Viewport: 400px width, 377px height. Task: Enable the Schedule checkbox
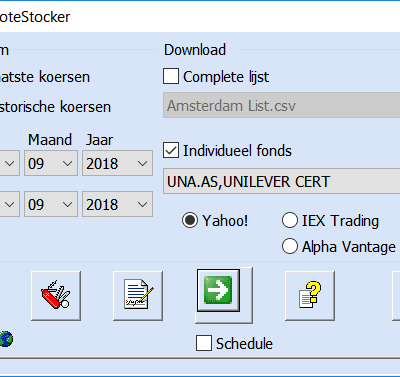(204, 343)
